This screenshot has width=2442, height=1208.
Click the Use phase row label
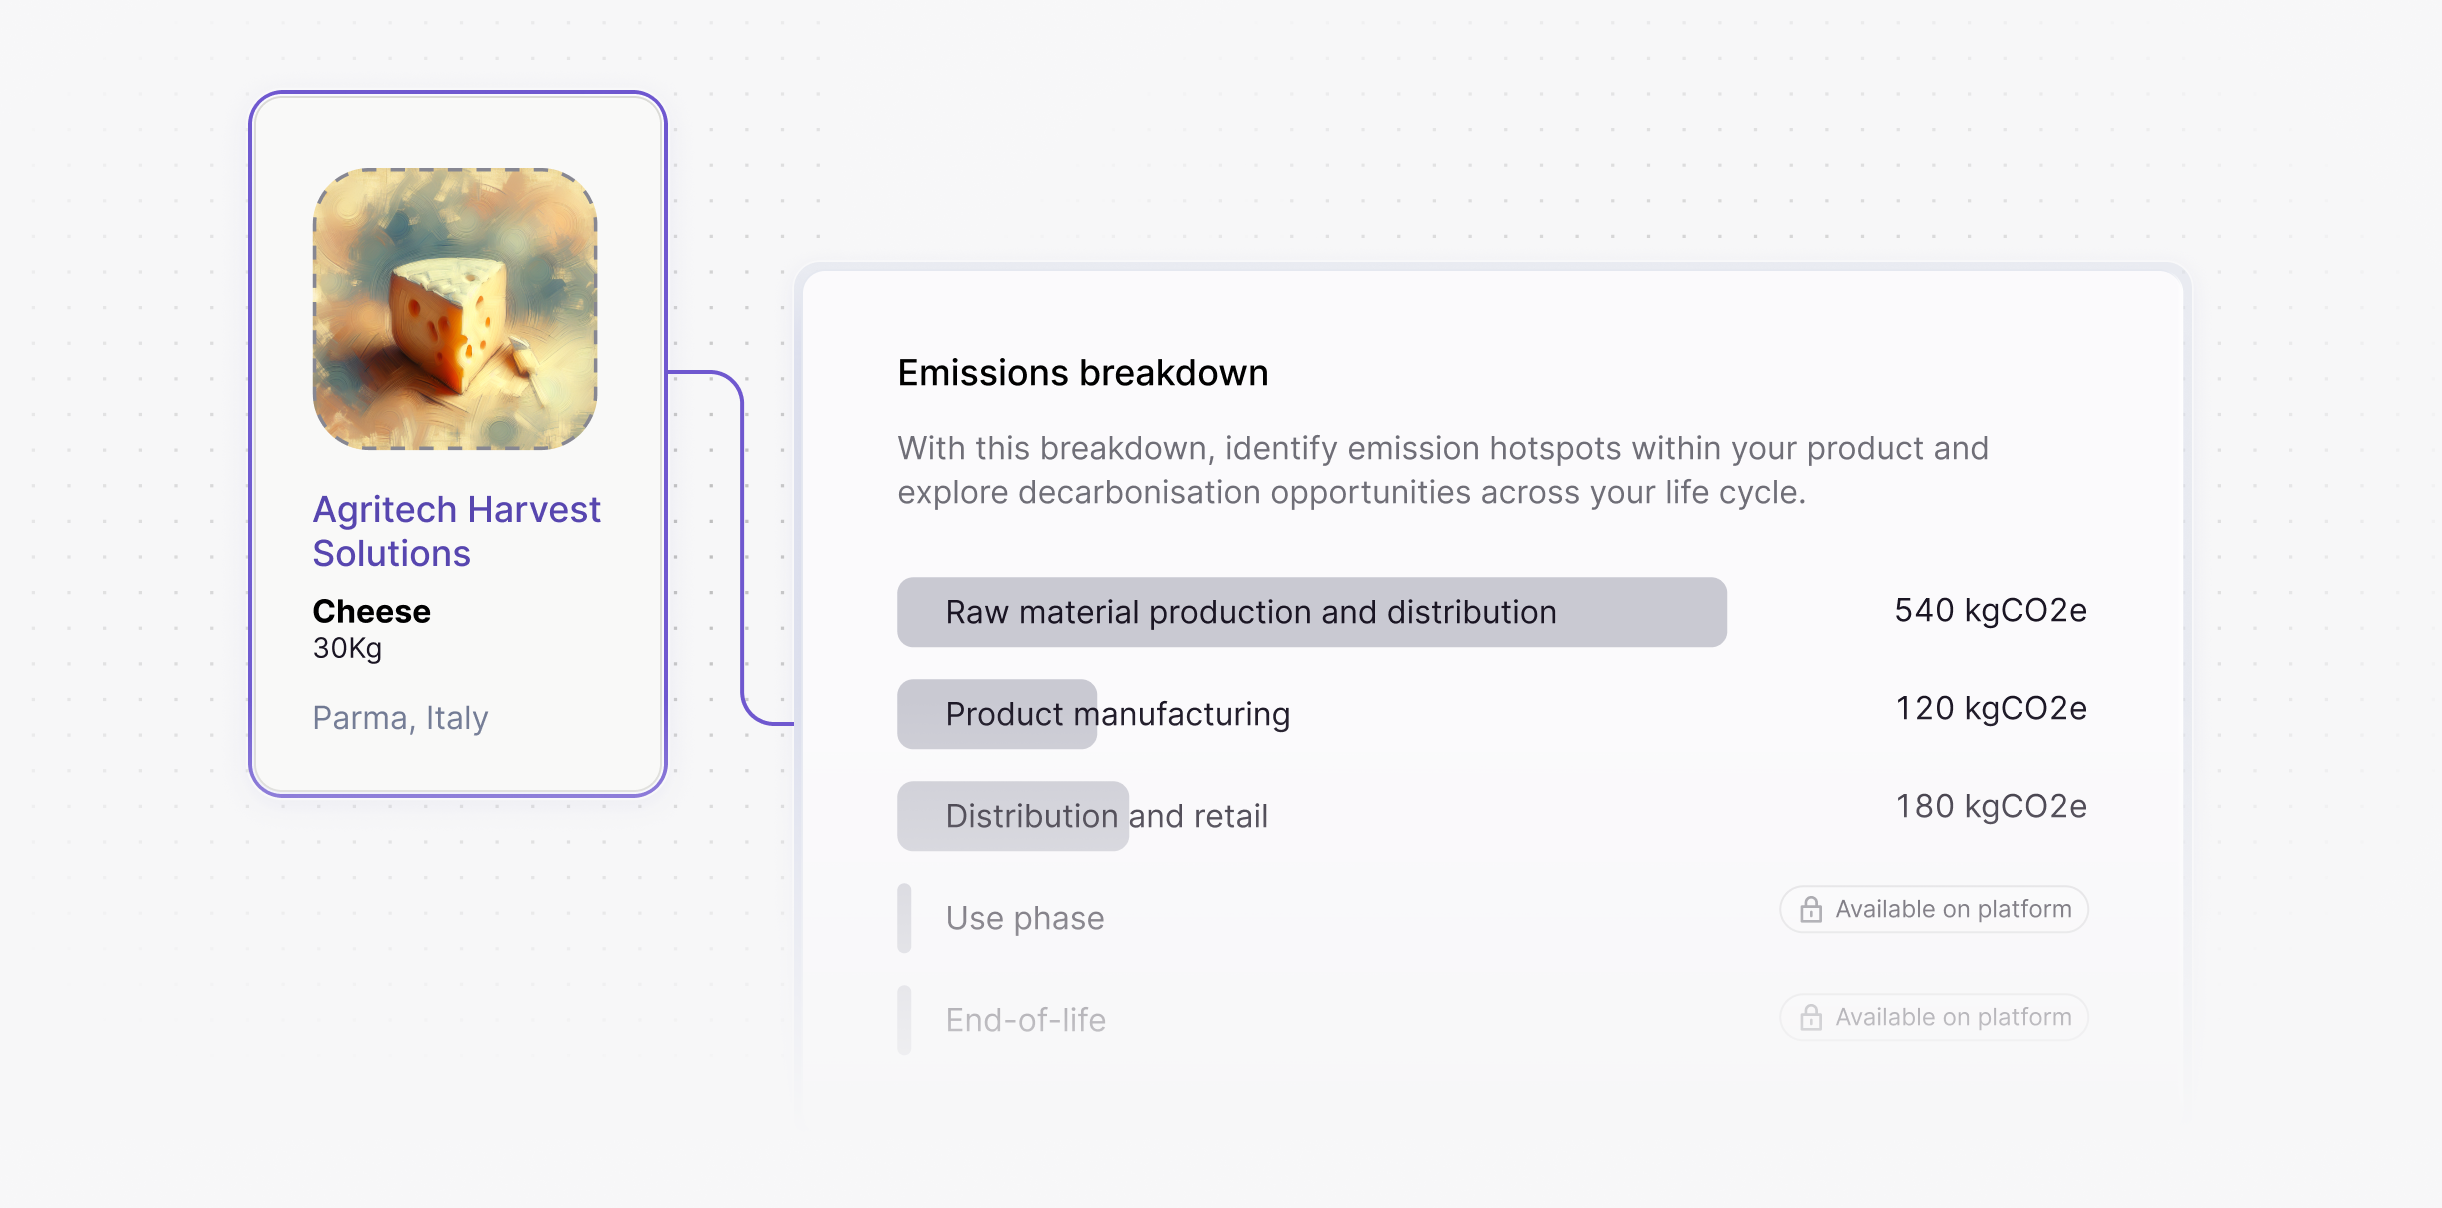(1025, 918)
